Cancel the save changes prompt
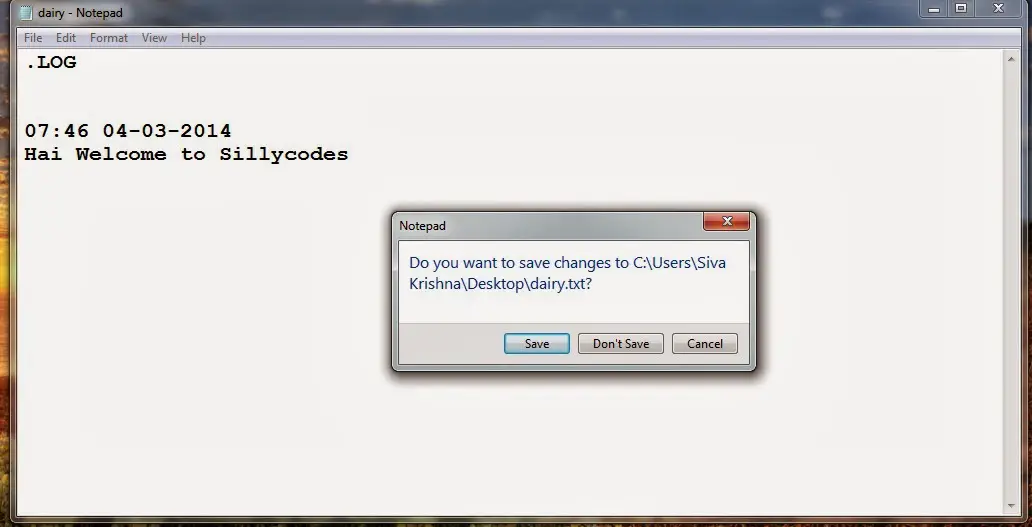1032x527 pixels. pos(704,343)
